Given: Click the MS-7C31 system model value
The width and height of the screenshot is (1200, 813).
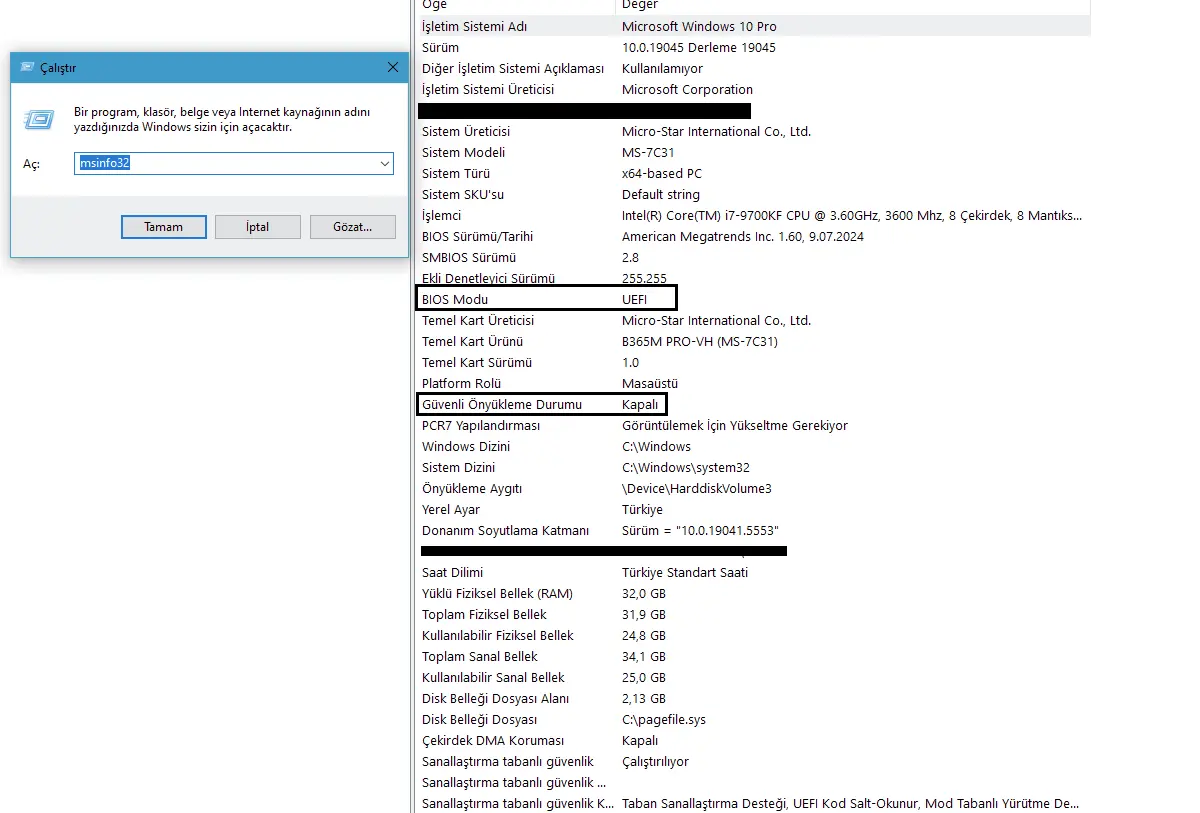Looking at the screenshot, I should coord(647,152).
